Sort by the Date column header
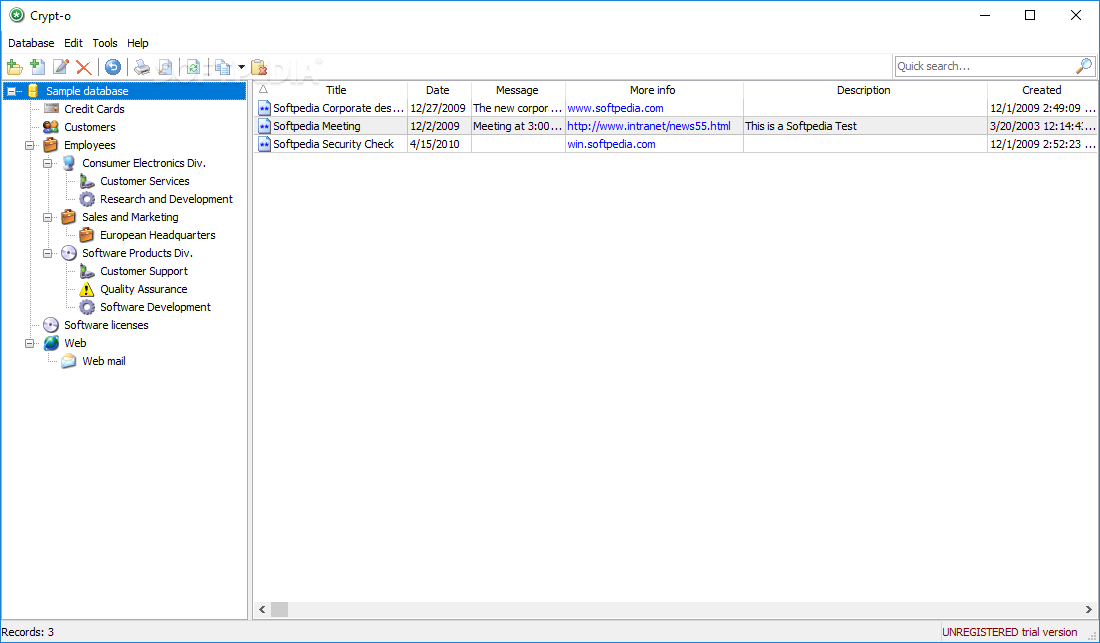 click(438, 90)
